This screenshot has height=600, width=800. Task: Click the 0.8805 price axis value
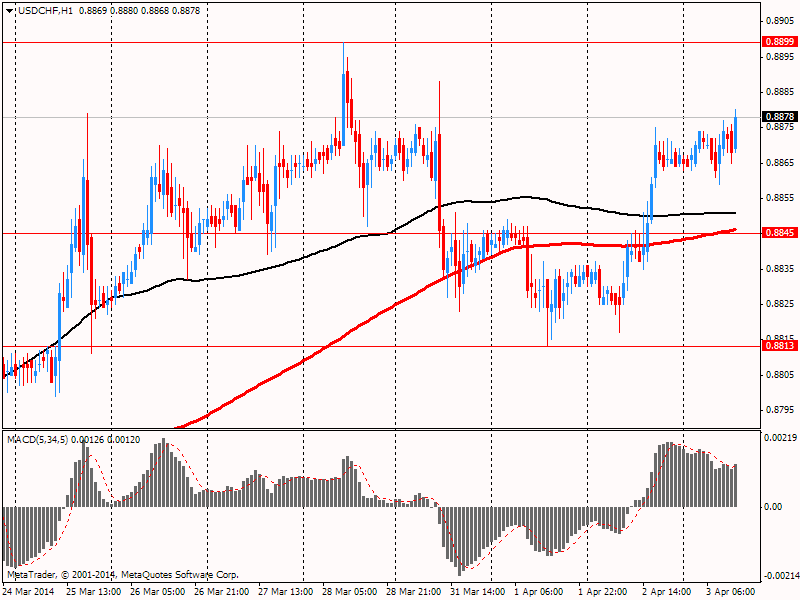click(780, 375)
